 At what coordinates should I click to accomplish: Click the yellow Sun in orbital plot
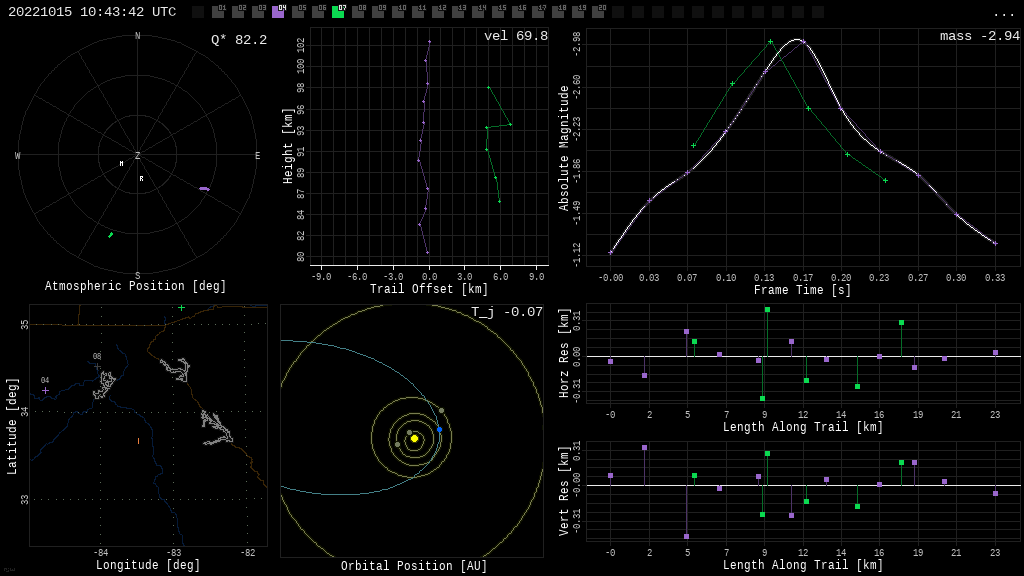coord(414,438)
